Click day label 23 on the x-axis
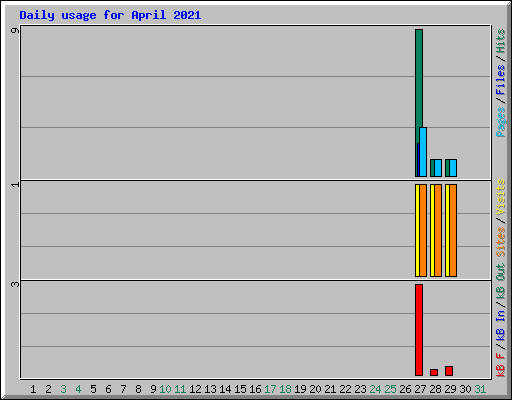512x400 pixels. click(x=360, y=389)
